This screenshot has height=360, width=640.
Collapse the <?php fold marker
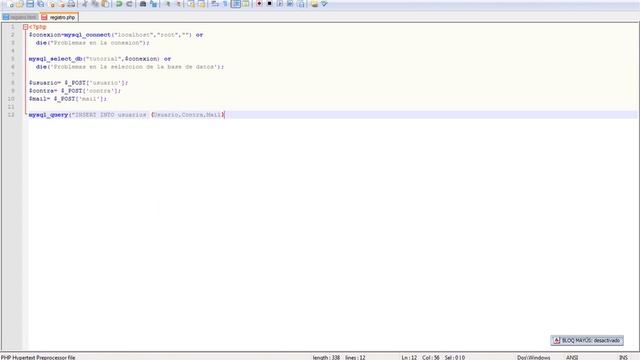(25, 27)
